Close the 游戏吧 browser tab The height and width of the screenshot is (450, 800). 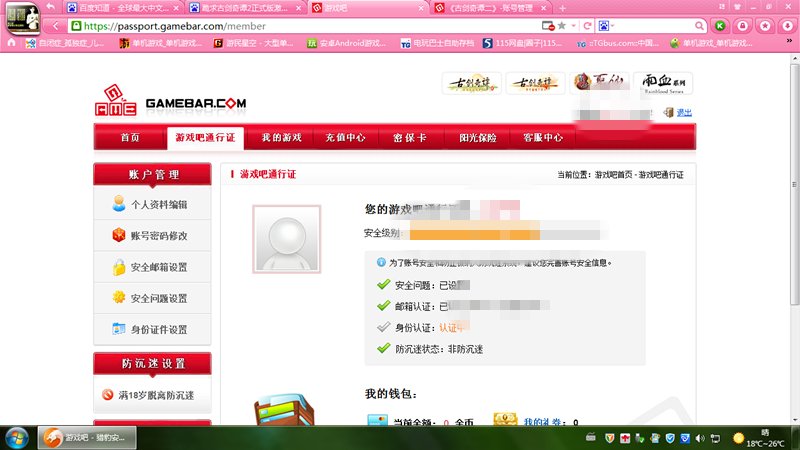click(x=421, y=8)
